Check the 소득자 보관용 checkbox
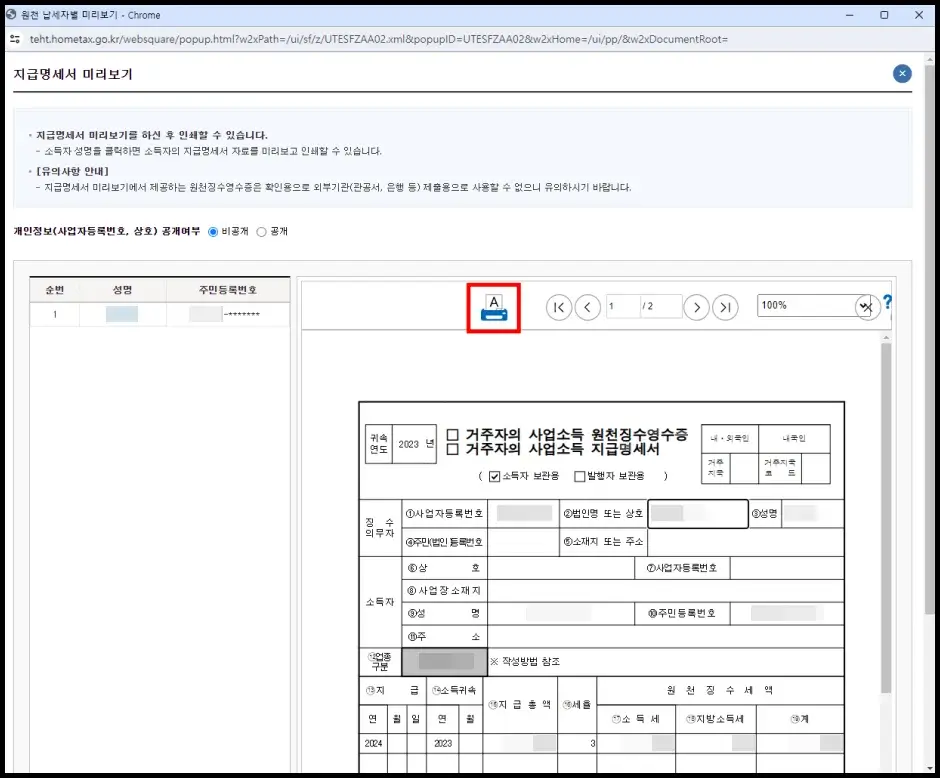 point(494,476)
